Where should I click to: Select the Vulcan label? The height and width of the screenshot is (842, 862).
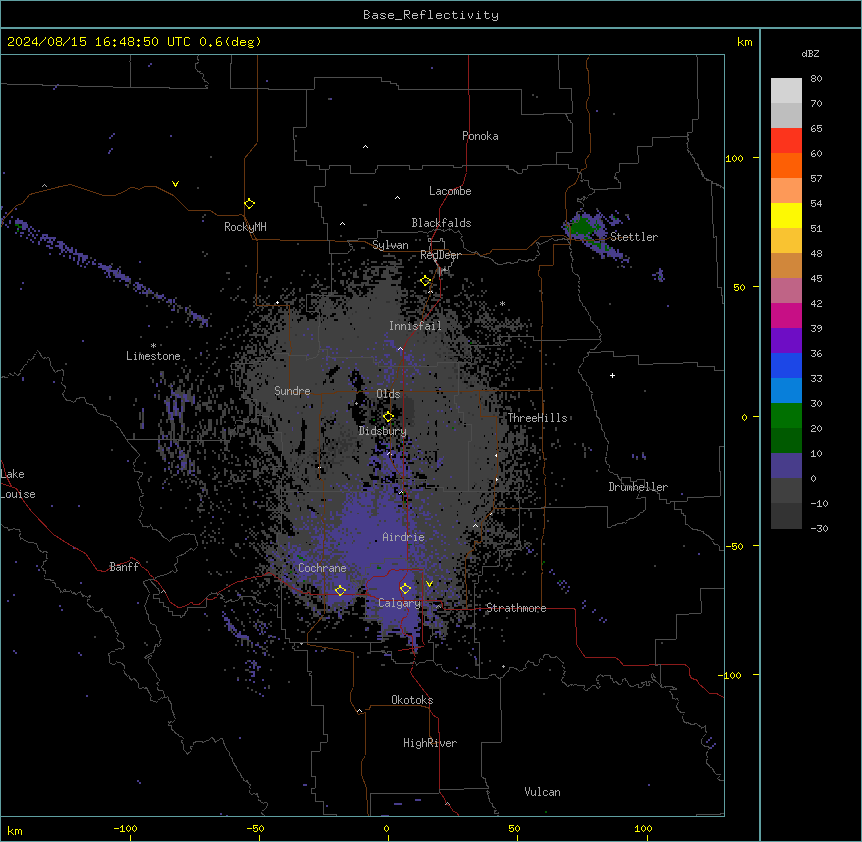coord(542,792)
